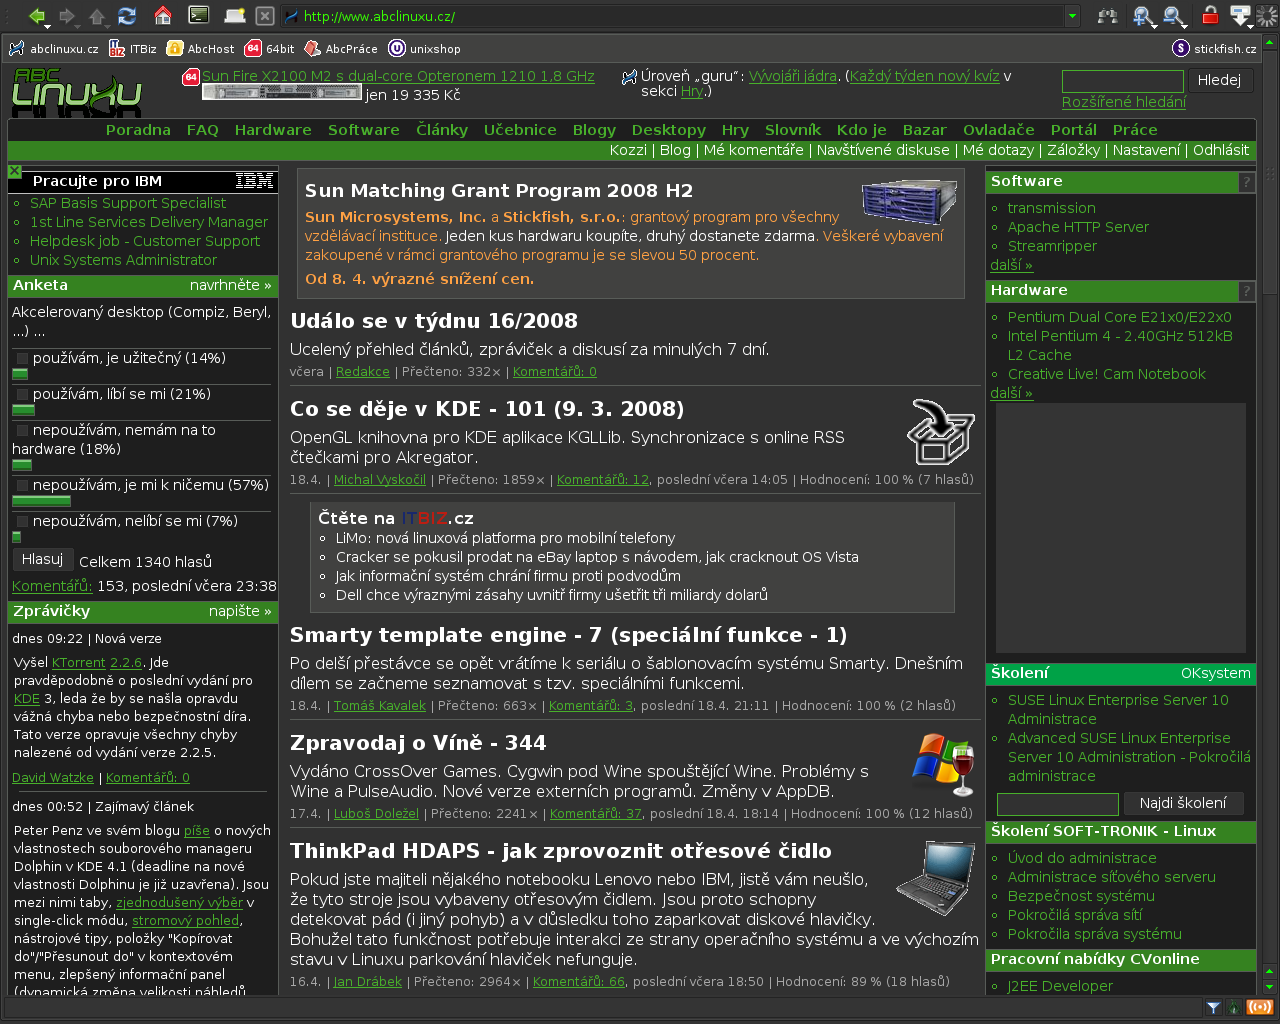Image resolution: width=1280 pixels, height=1024 pixels.
Task: Click the ABC Linuxu site logo
Action: [x=76, y=93]
